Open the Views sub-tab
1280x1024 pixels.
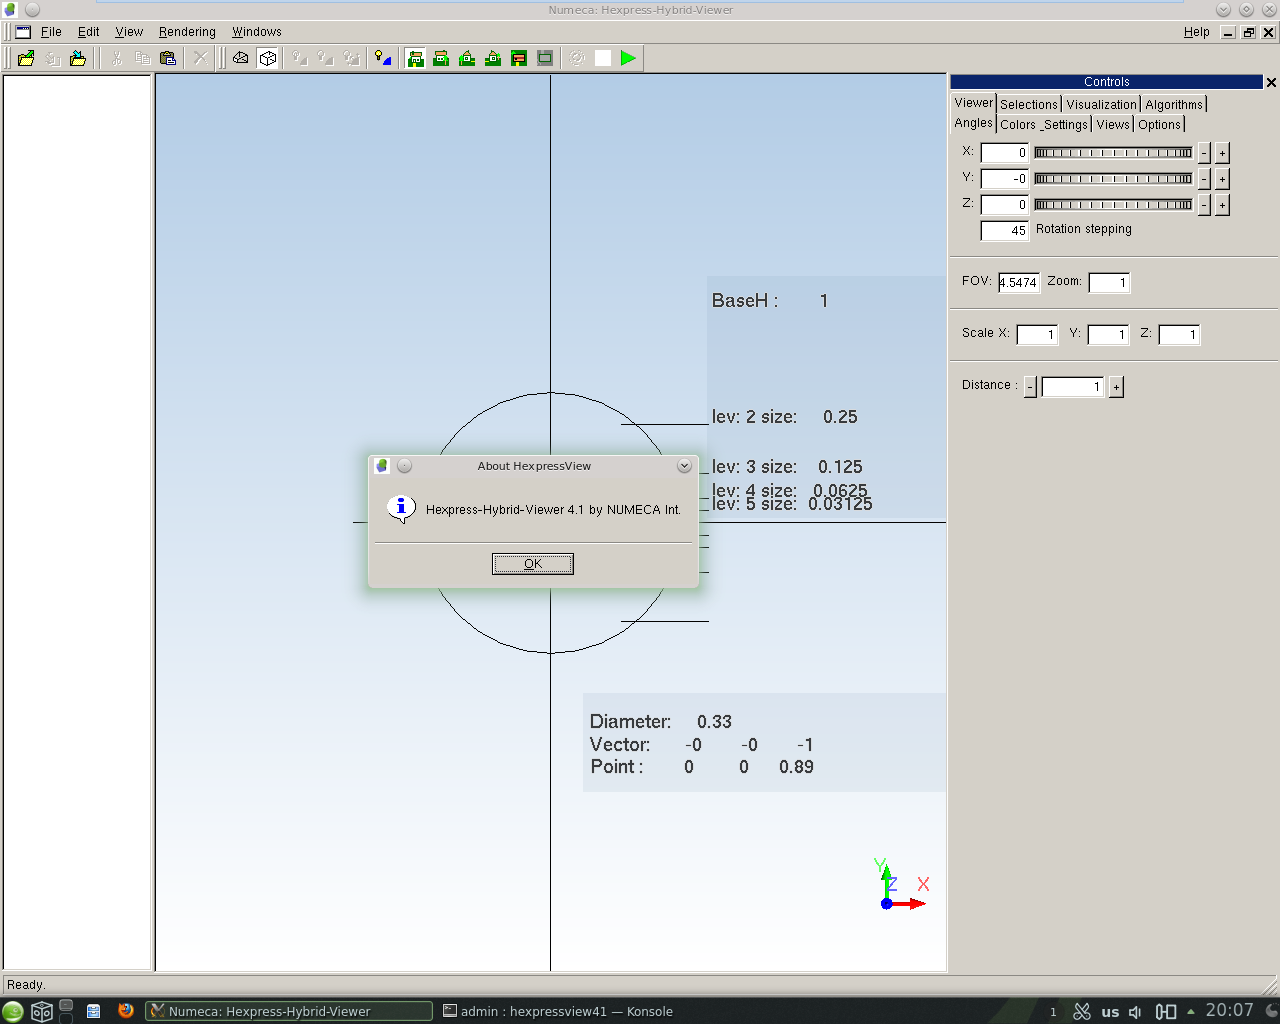coord(1113,125)
